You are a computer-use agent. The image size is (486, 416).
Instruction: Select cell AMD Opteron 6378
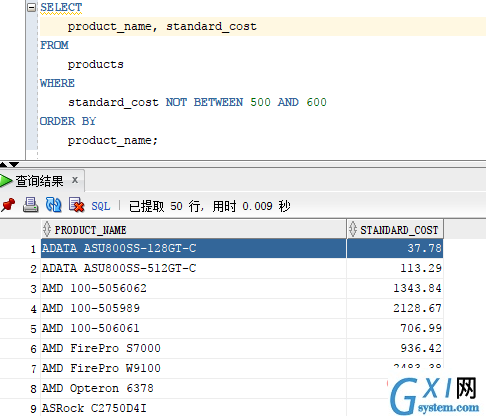pyautogui.click(x=193, y=388)
